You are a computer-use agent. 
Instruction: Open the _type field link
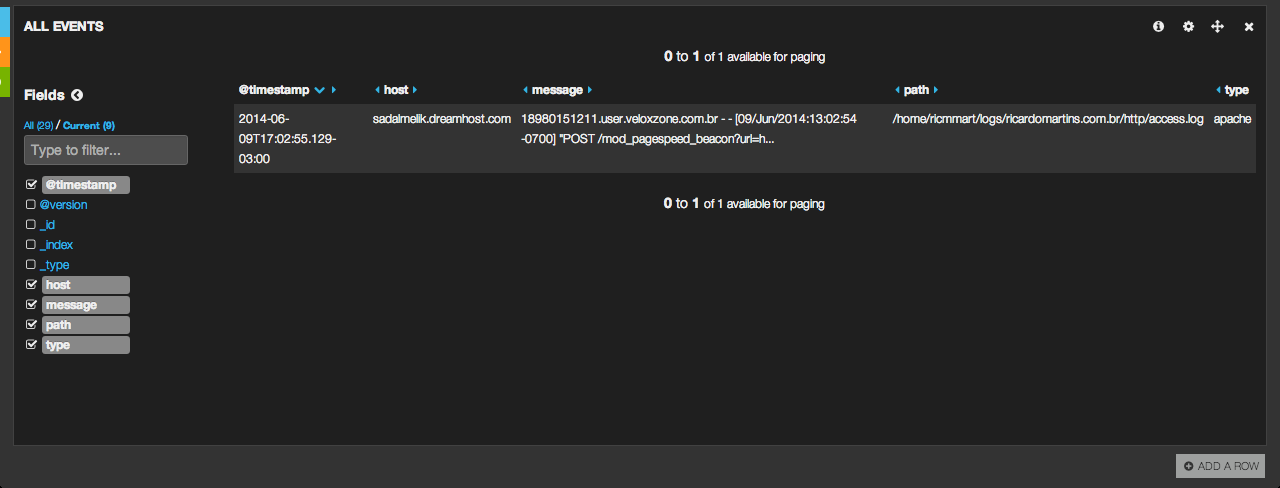pos(55,265)
